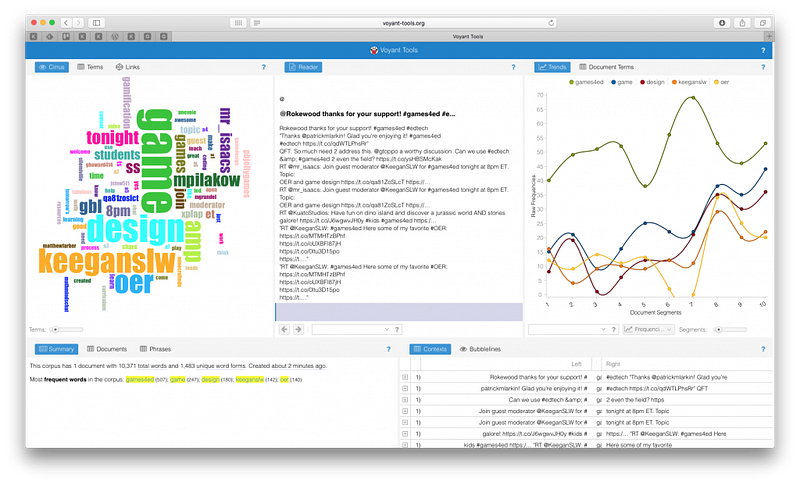This screenshot has width=800, height=484.
Task: Open the Frequencies type dropdown
Action: (x=648, y=329)
